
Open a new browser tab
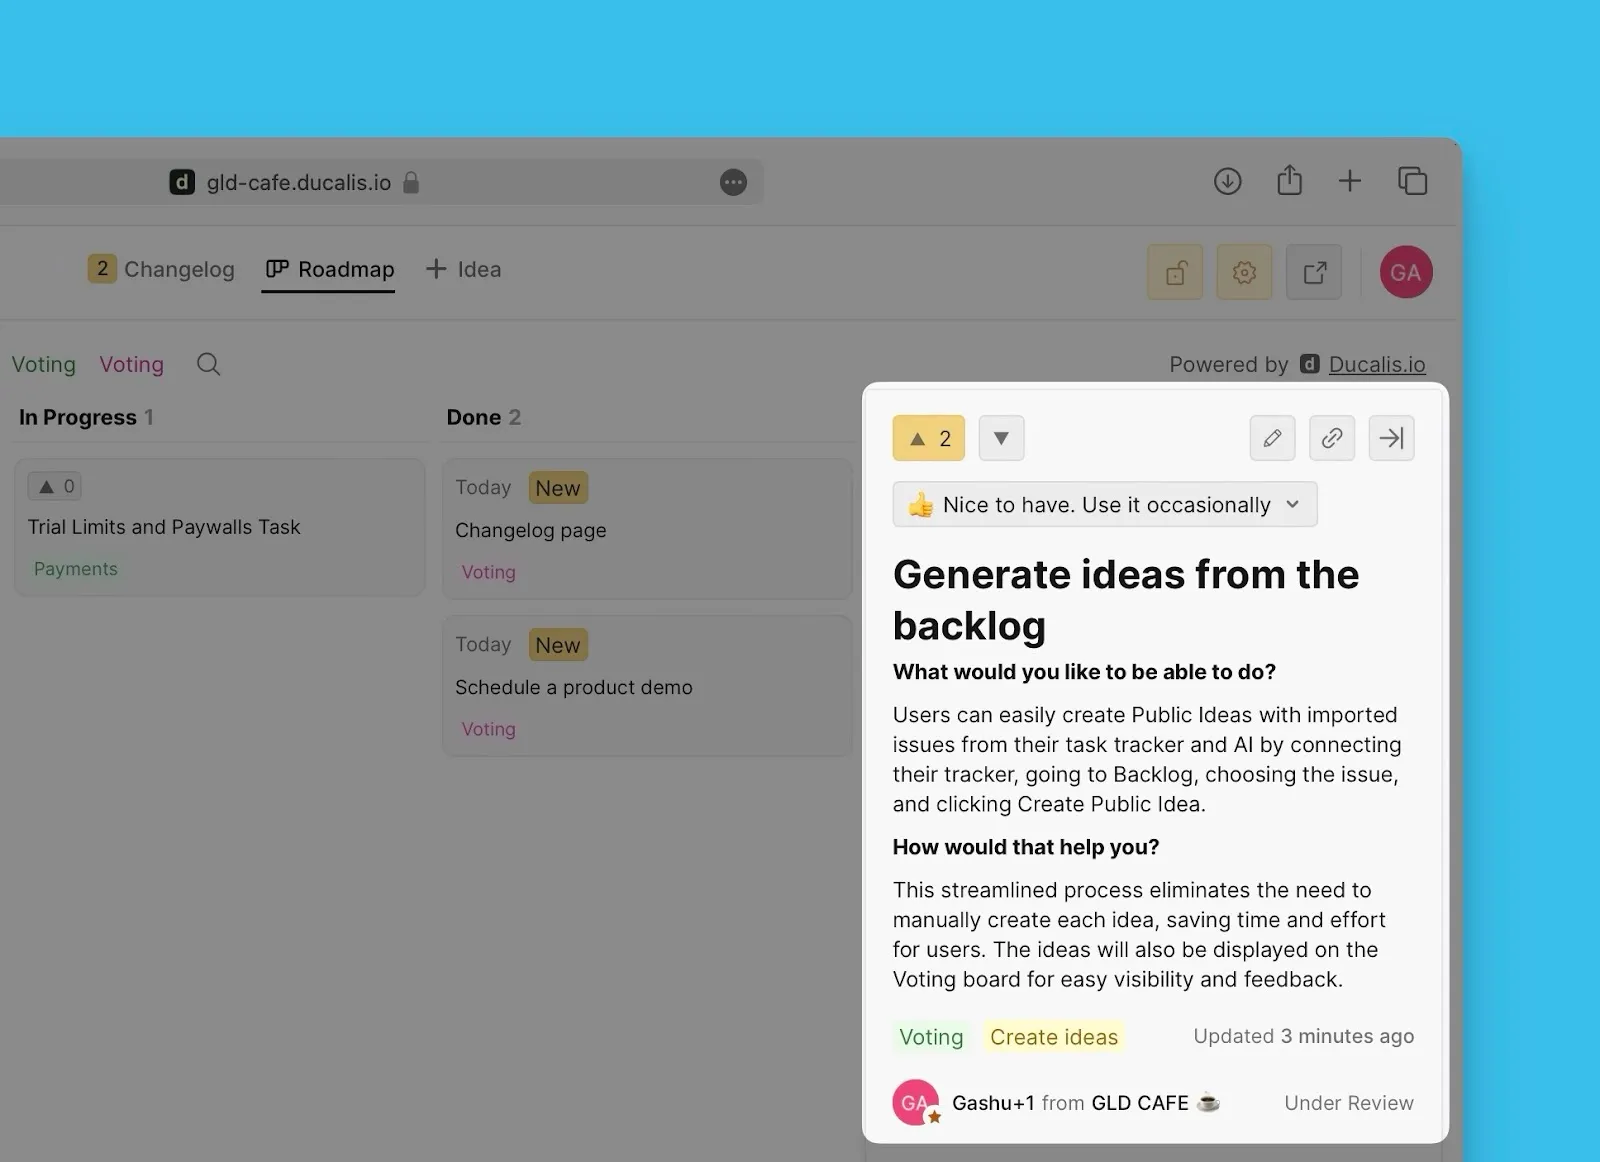pos(1349,181)
